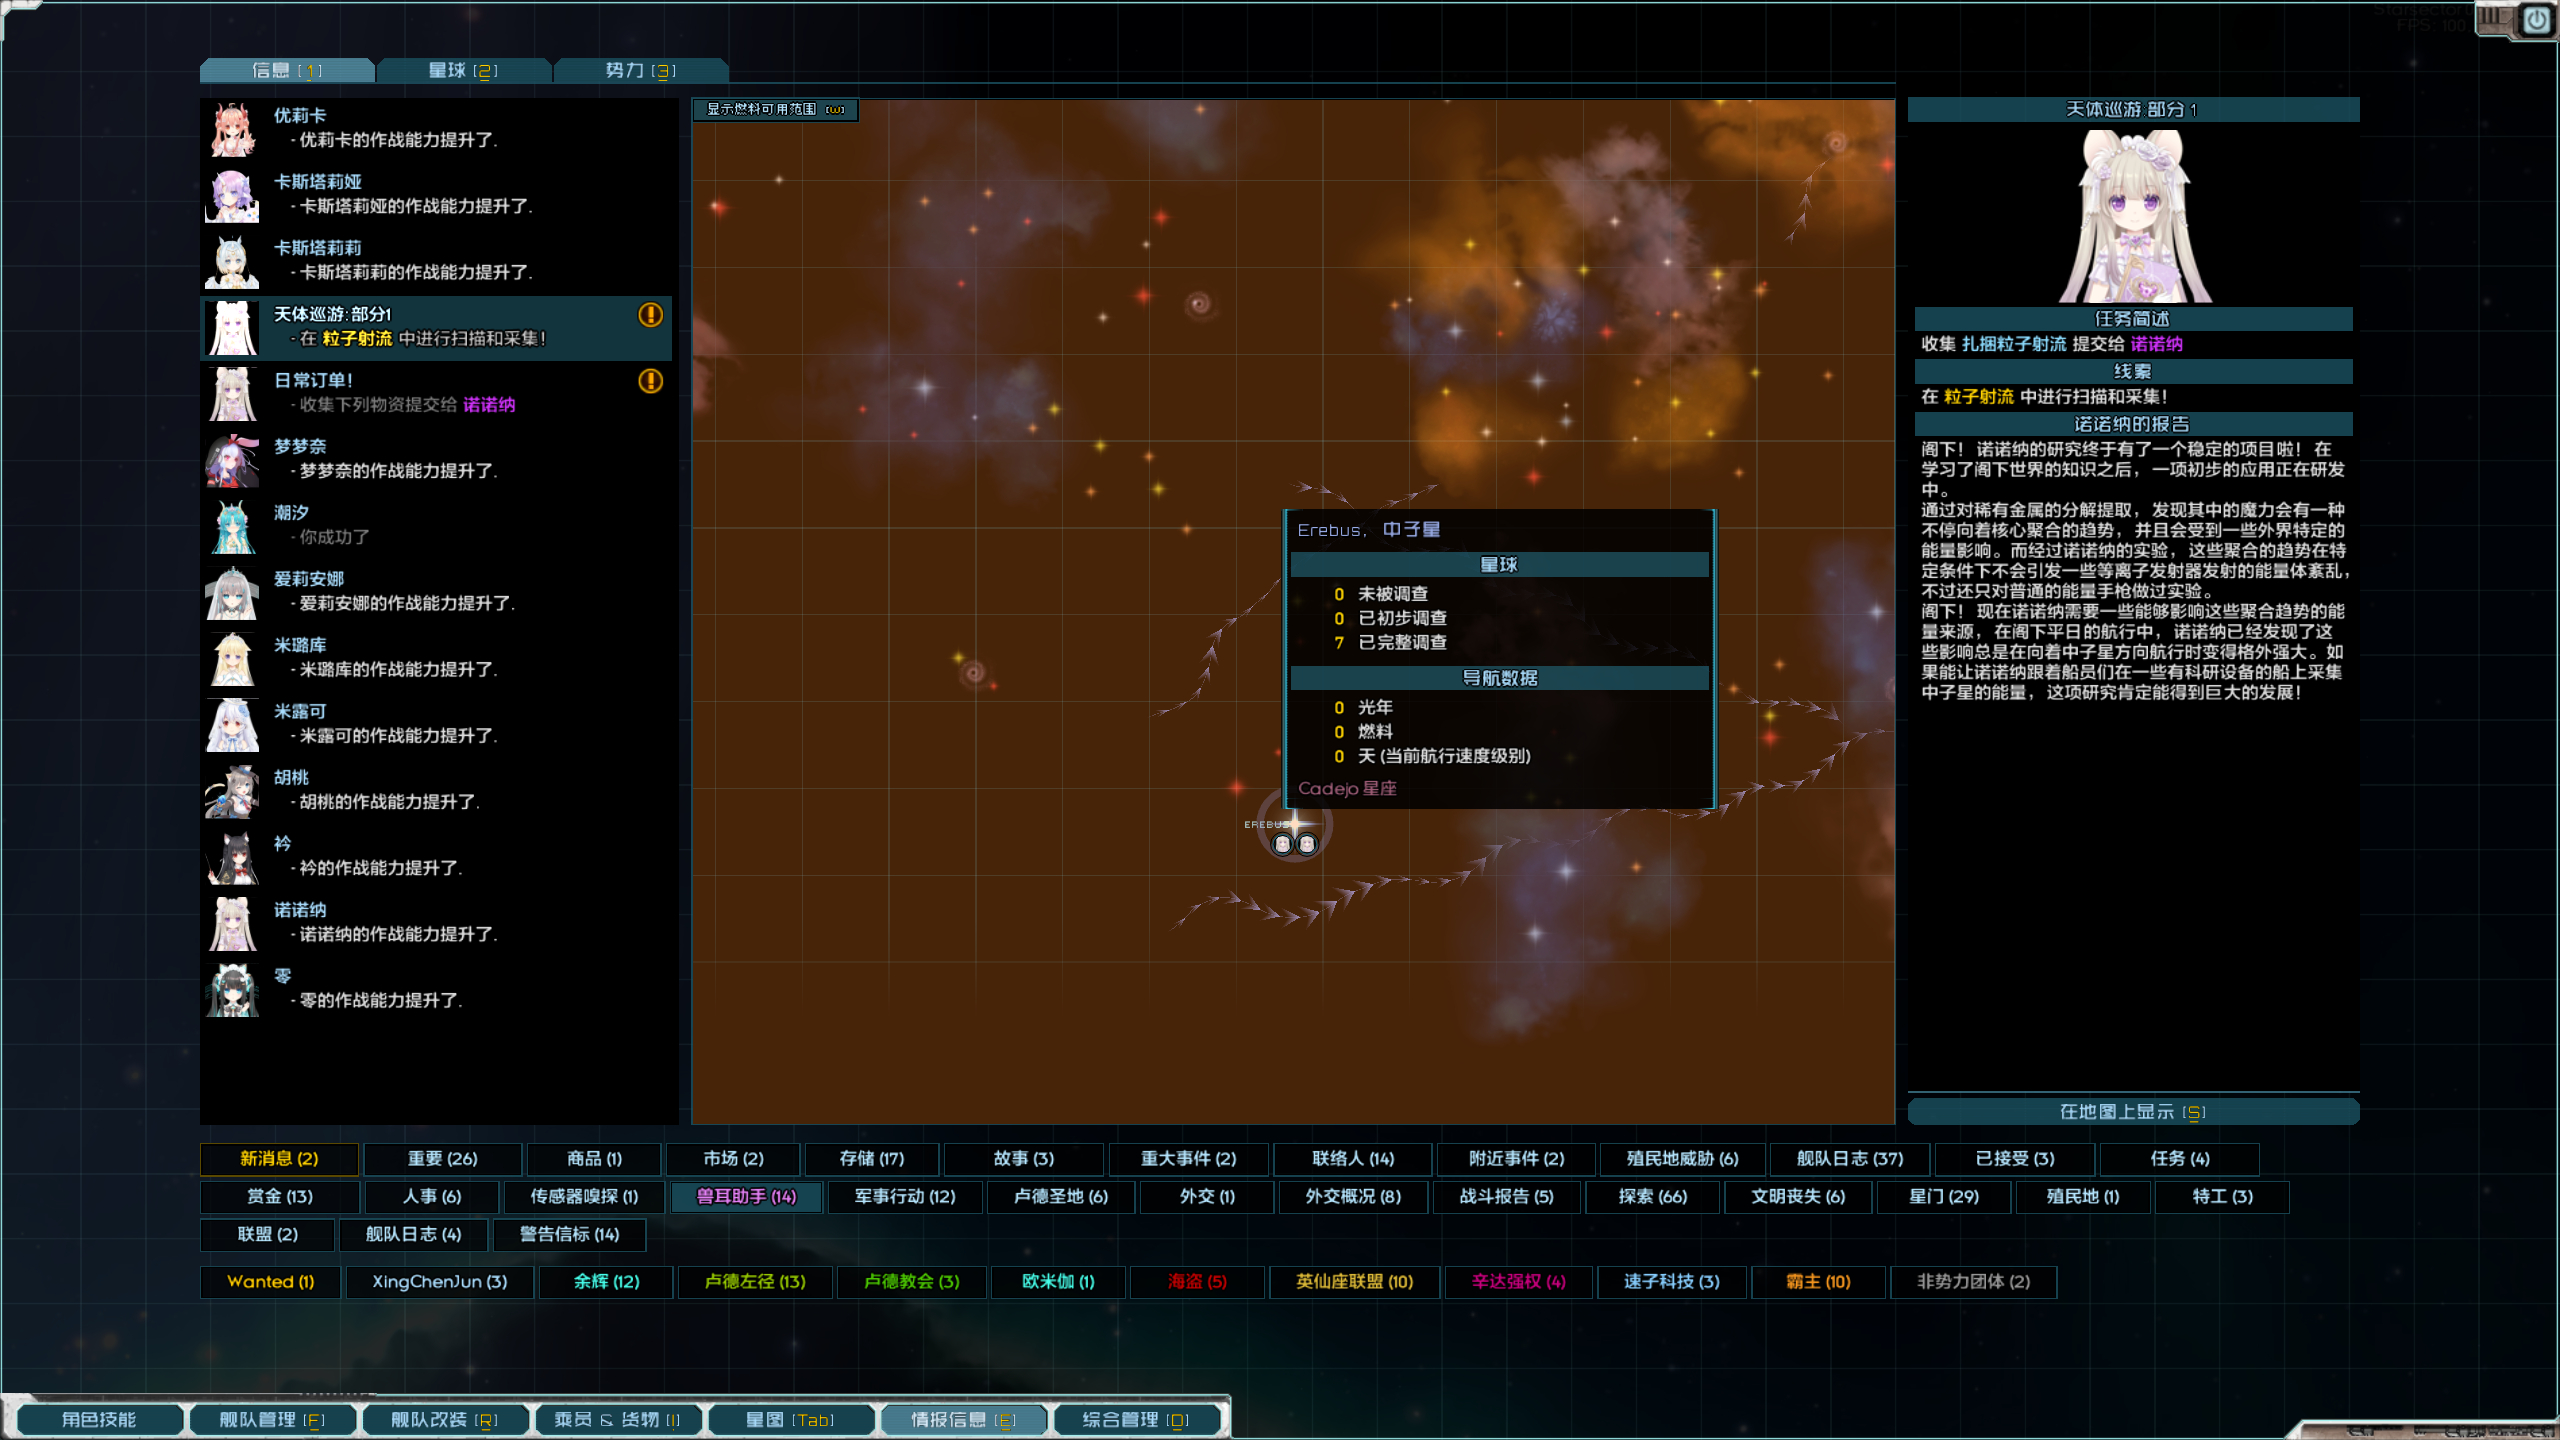
Task: Click the warning icon on 天体巡游 entry
Action: [650, 315]
